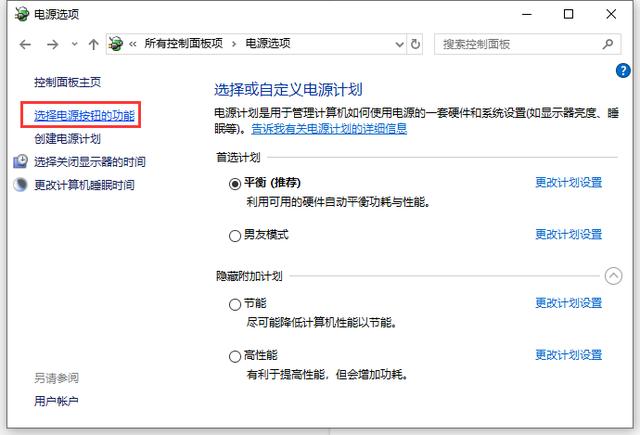Refresh the control panel page
This screenshot has height=435, width=640.
click(x=415, y=44)
